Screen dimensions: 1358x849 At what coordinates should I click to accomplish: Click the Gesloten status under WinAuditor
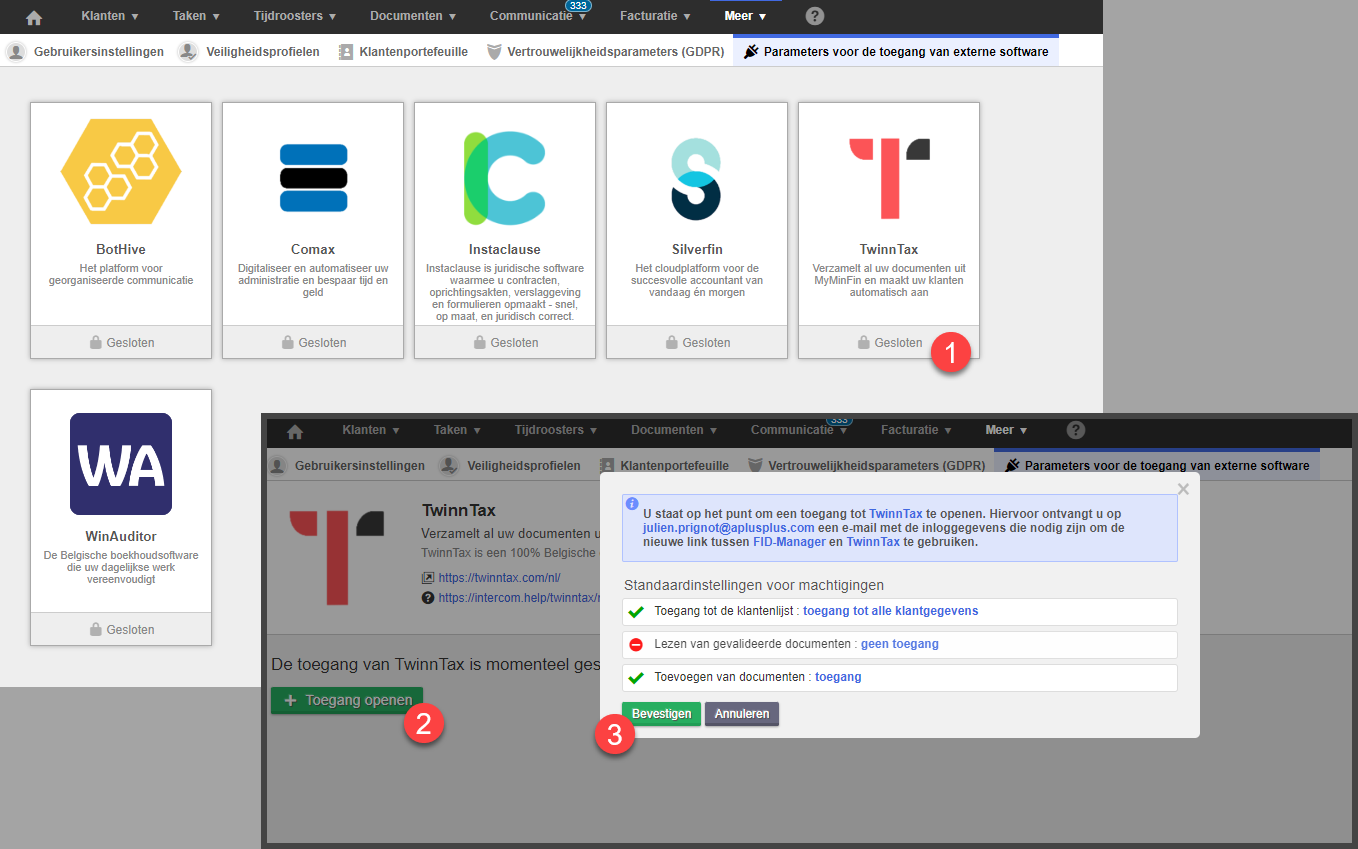[130, 629]
